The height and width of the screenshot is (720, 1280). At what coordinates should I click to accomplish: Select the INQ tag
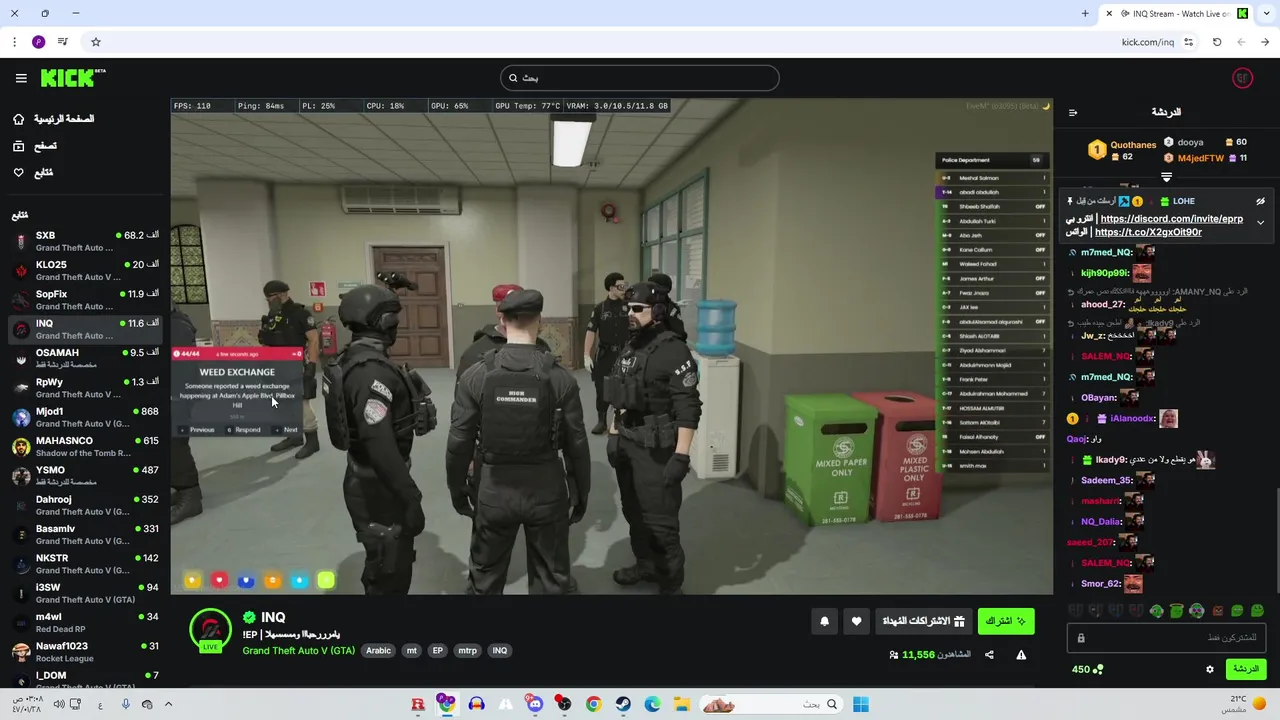(499, 650)
